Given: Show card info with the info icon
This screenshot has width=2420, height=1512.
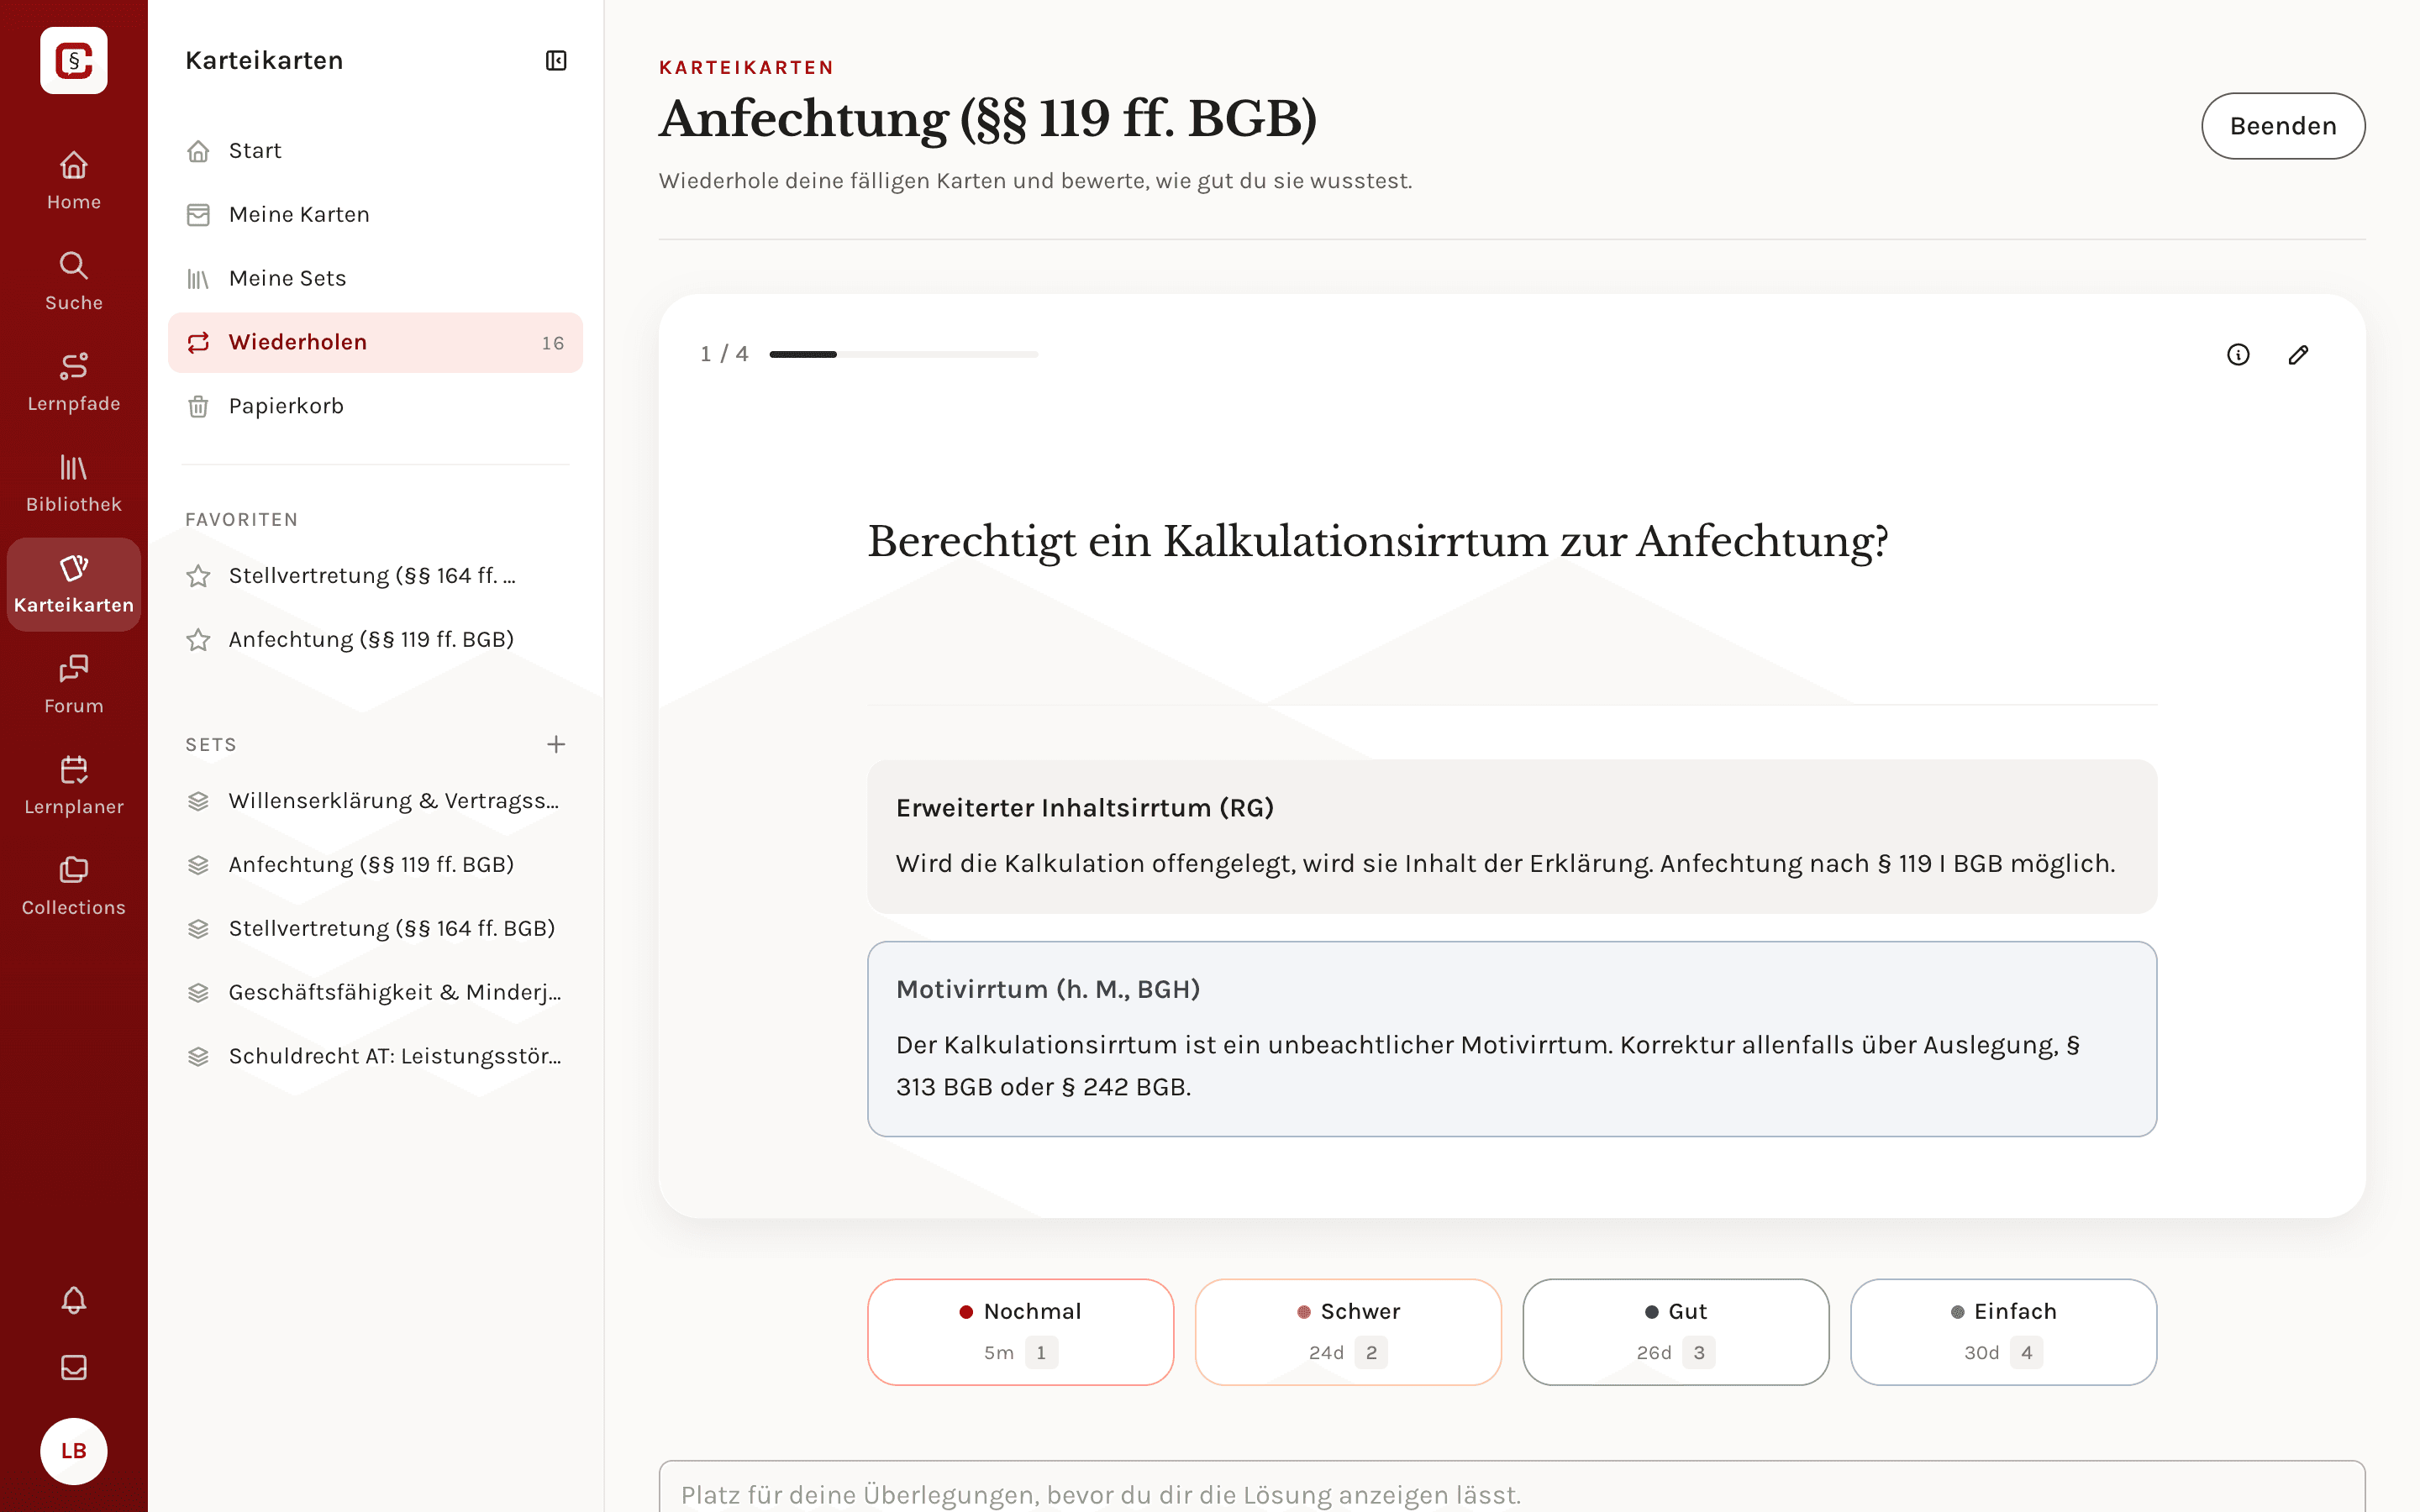Looking at the screenshot, I should (2238, 354).
